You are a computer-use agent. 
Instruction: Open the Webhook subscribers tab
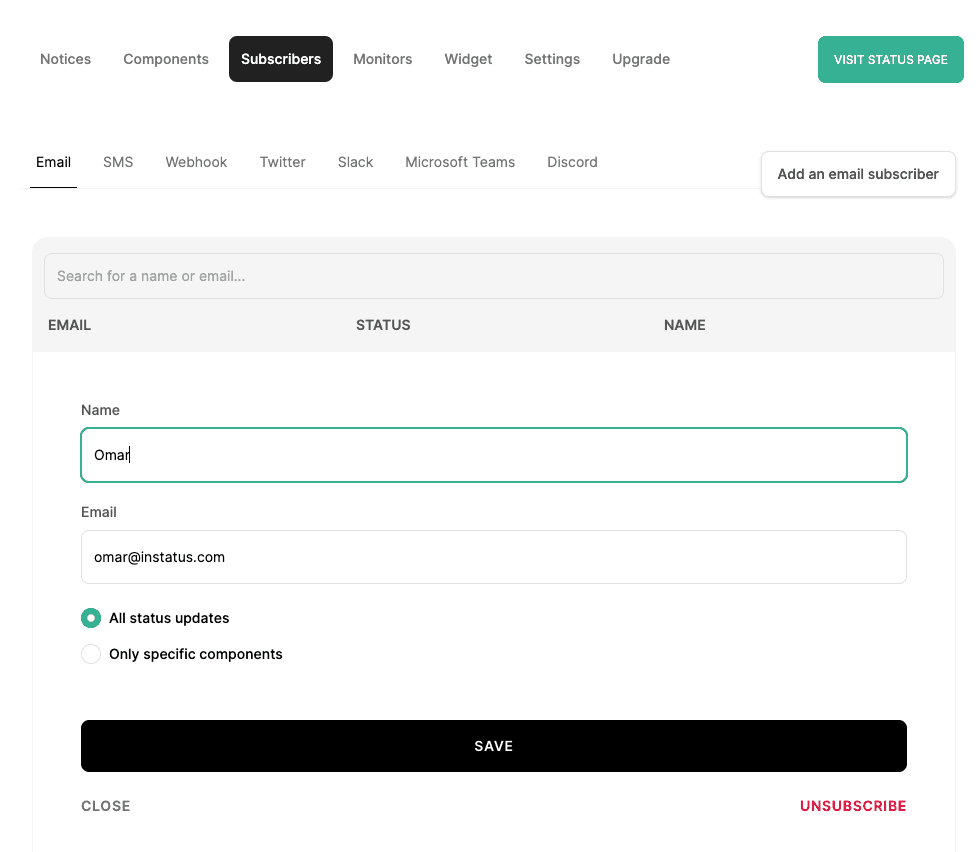pyautogui.click(x=196, y=162)
